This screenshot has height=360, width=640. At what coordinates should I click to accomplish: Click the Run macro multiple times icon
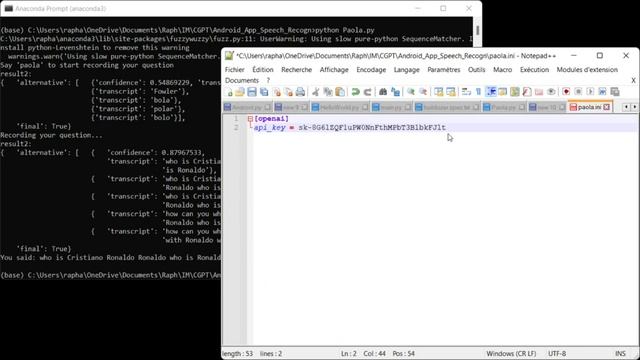tap(602, 92)
